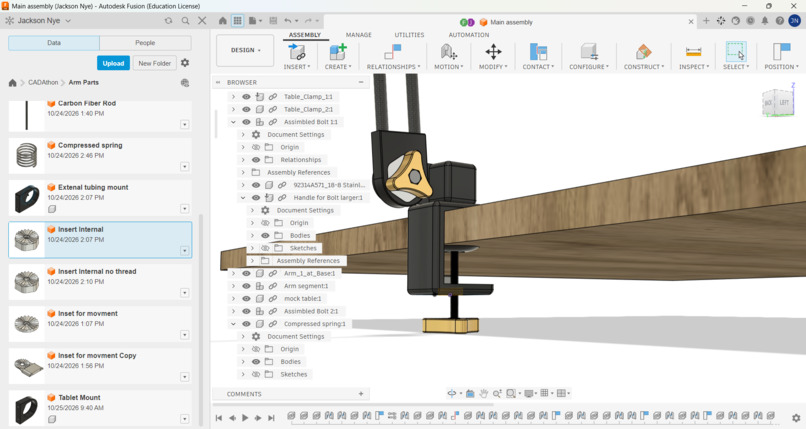Play the timeline
The image size is (806, 429).
pyautogui.click(x=245, y=418)
